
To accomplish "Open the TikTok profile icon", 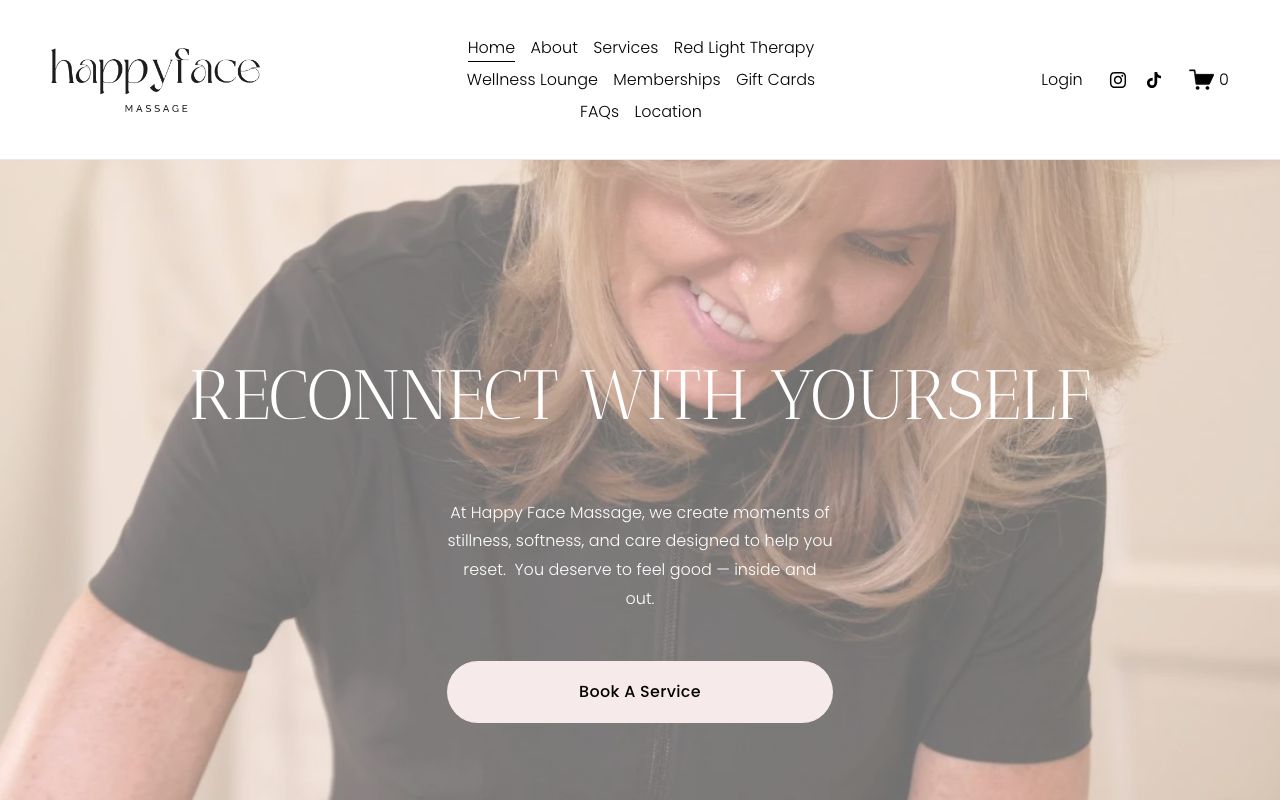I will click(x=1154, y=80).
